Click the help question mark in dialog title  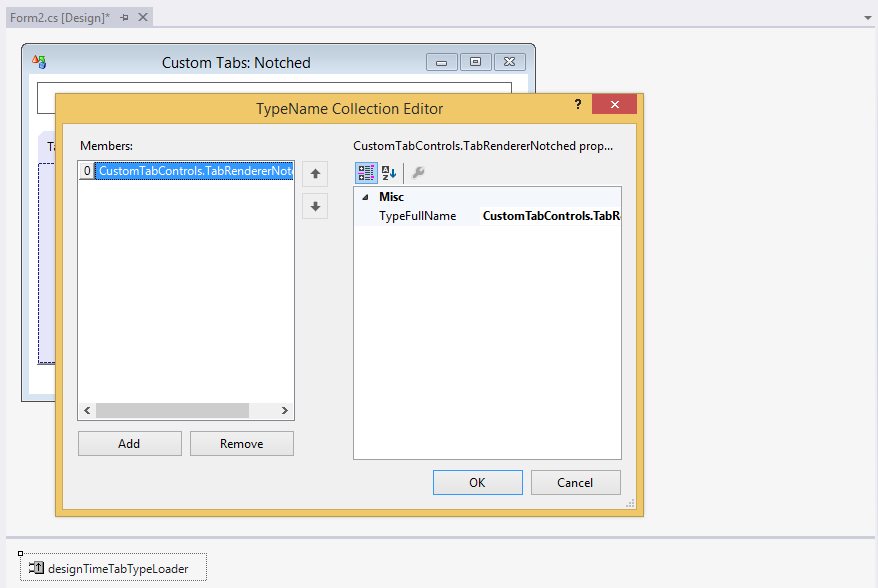(578, 105)
